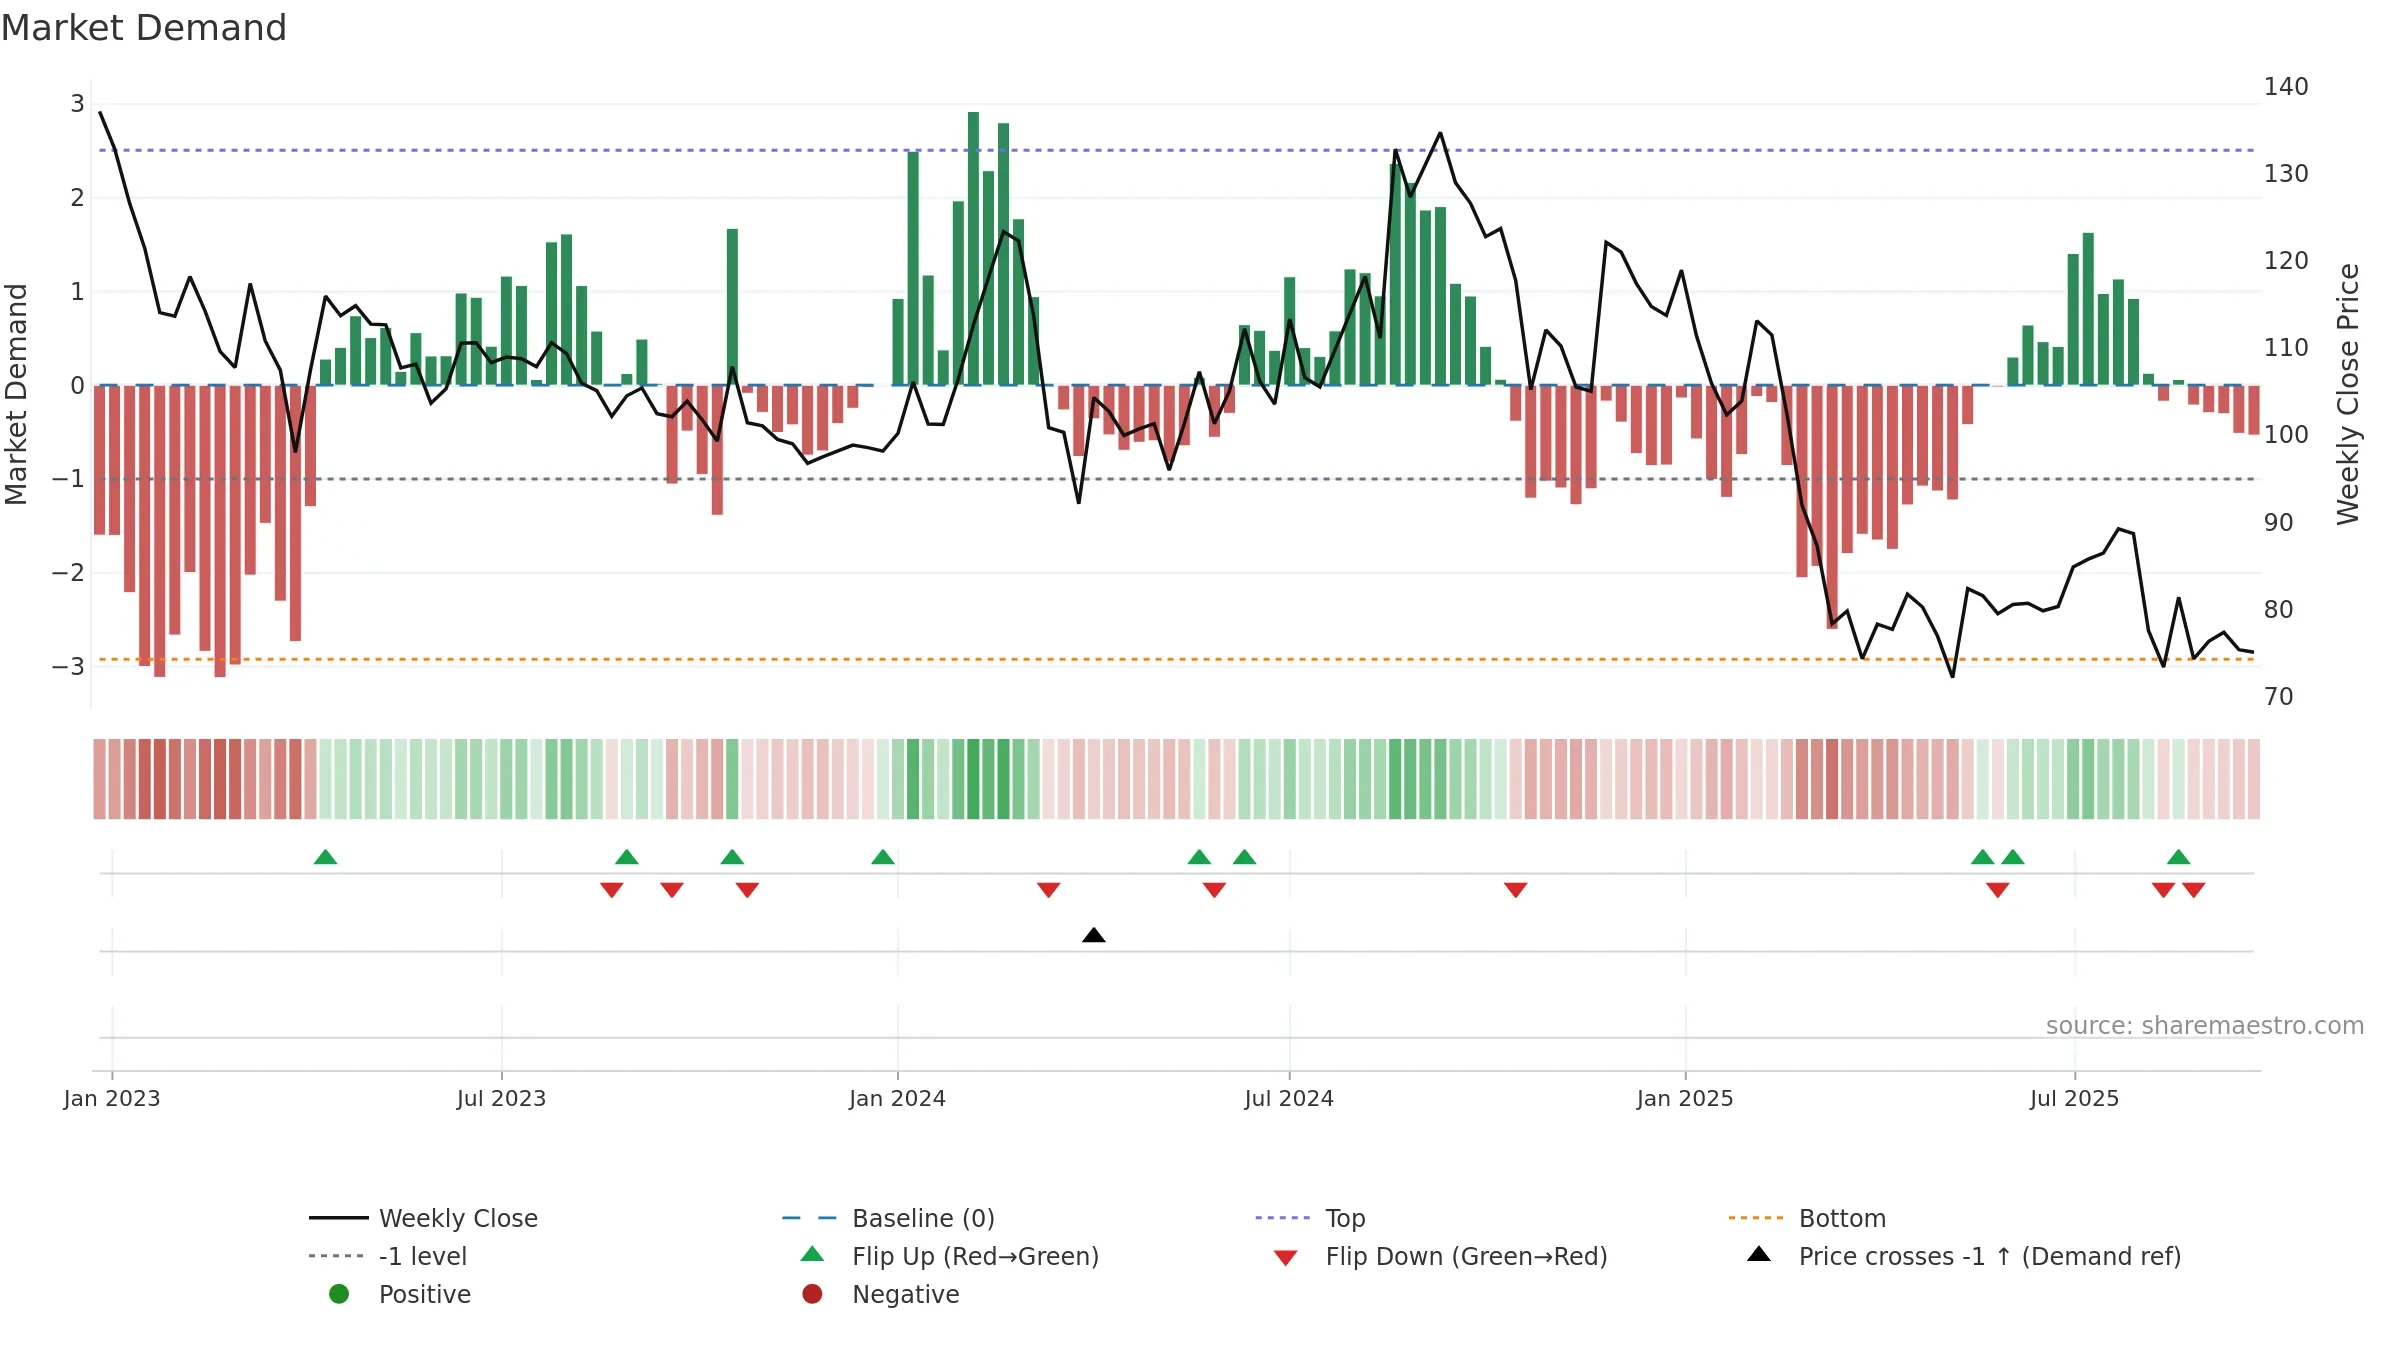Click the '140' right axis tick label

tap(2286, 87)
